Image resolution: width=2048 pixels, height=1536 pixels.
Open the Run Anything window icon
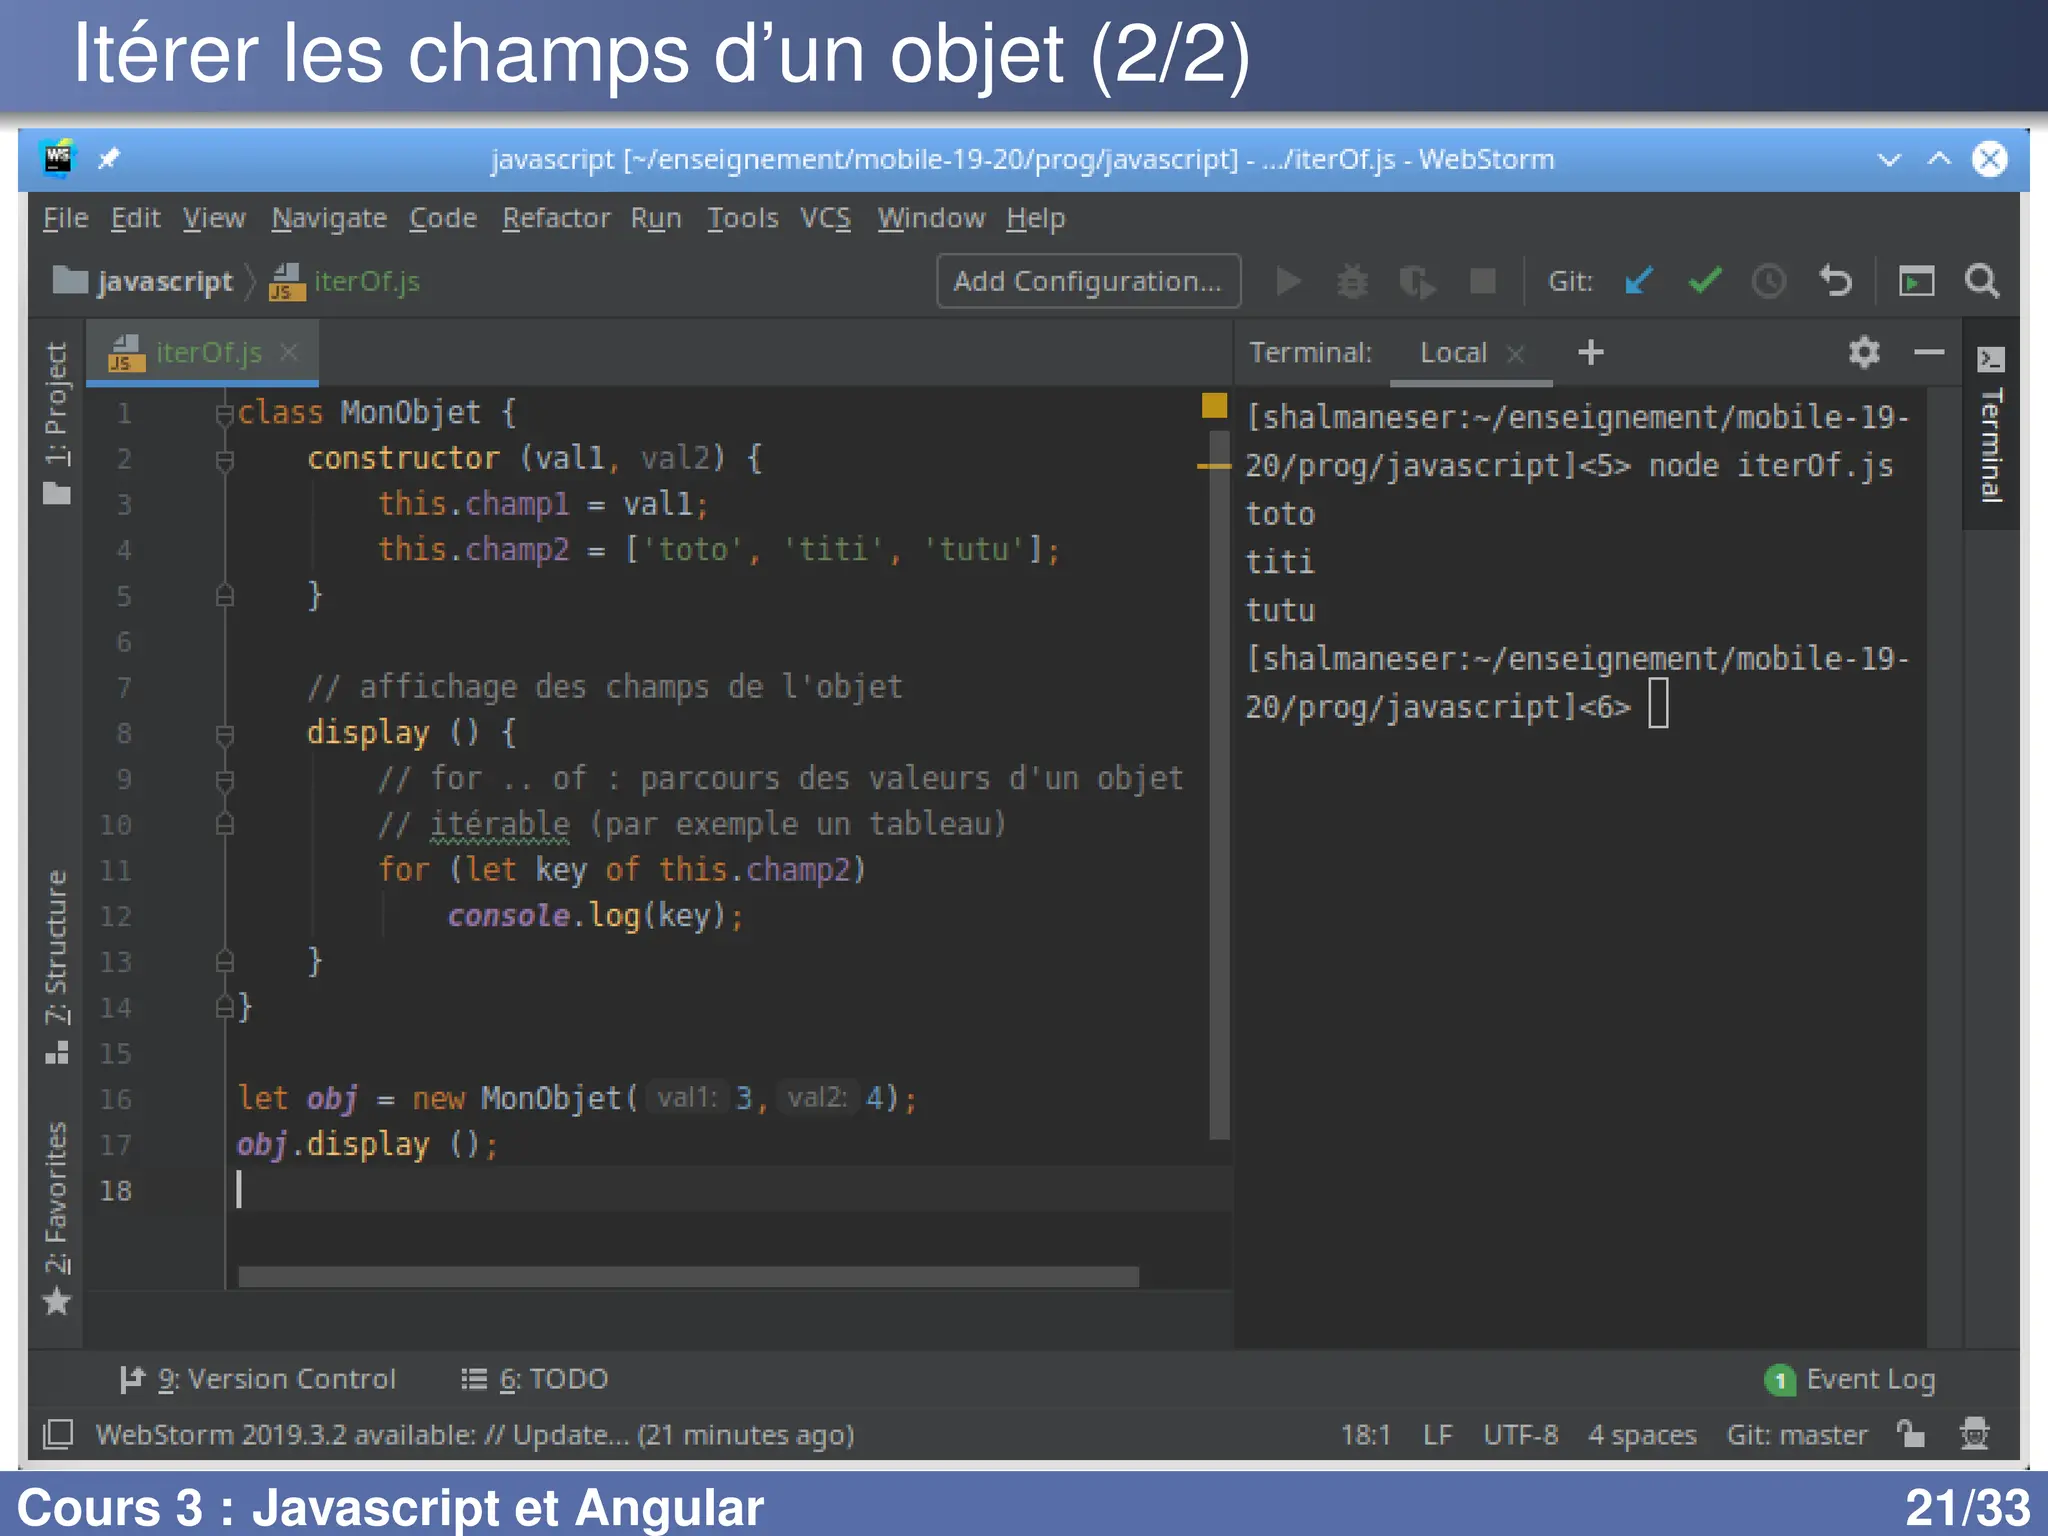[x=1916, y=282]
